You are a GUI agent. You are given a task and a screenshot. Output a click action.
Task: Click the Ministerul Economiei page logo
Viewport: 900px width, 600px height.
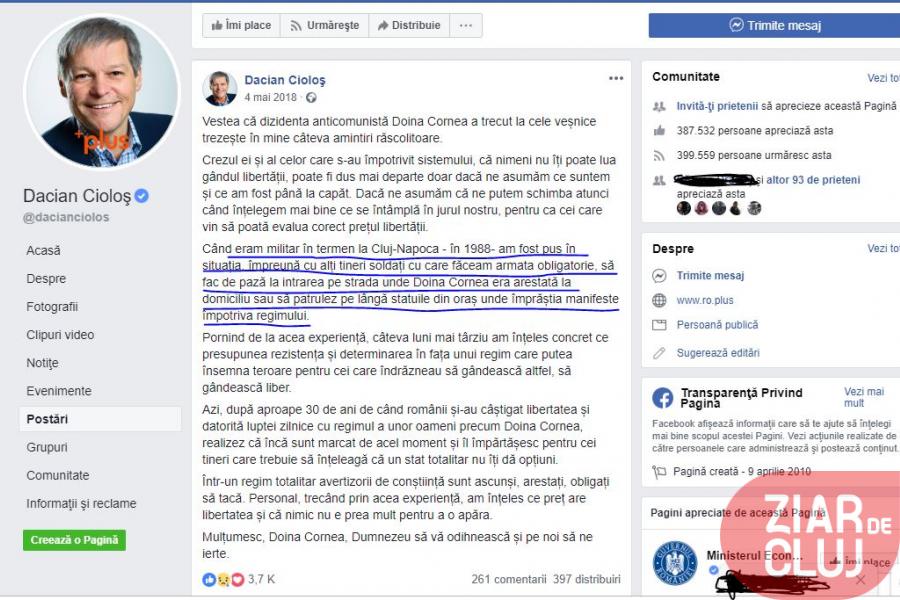[676, 564]
